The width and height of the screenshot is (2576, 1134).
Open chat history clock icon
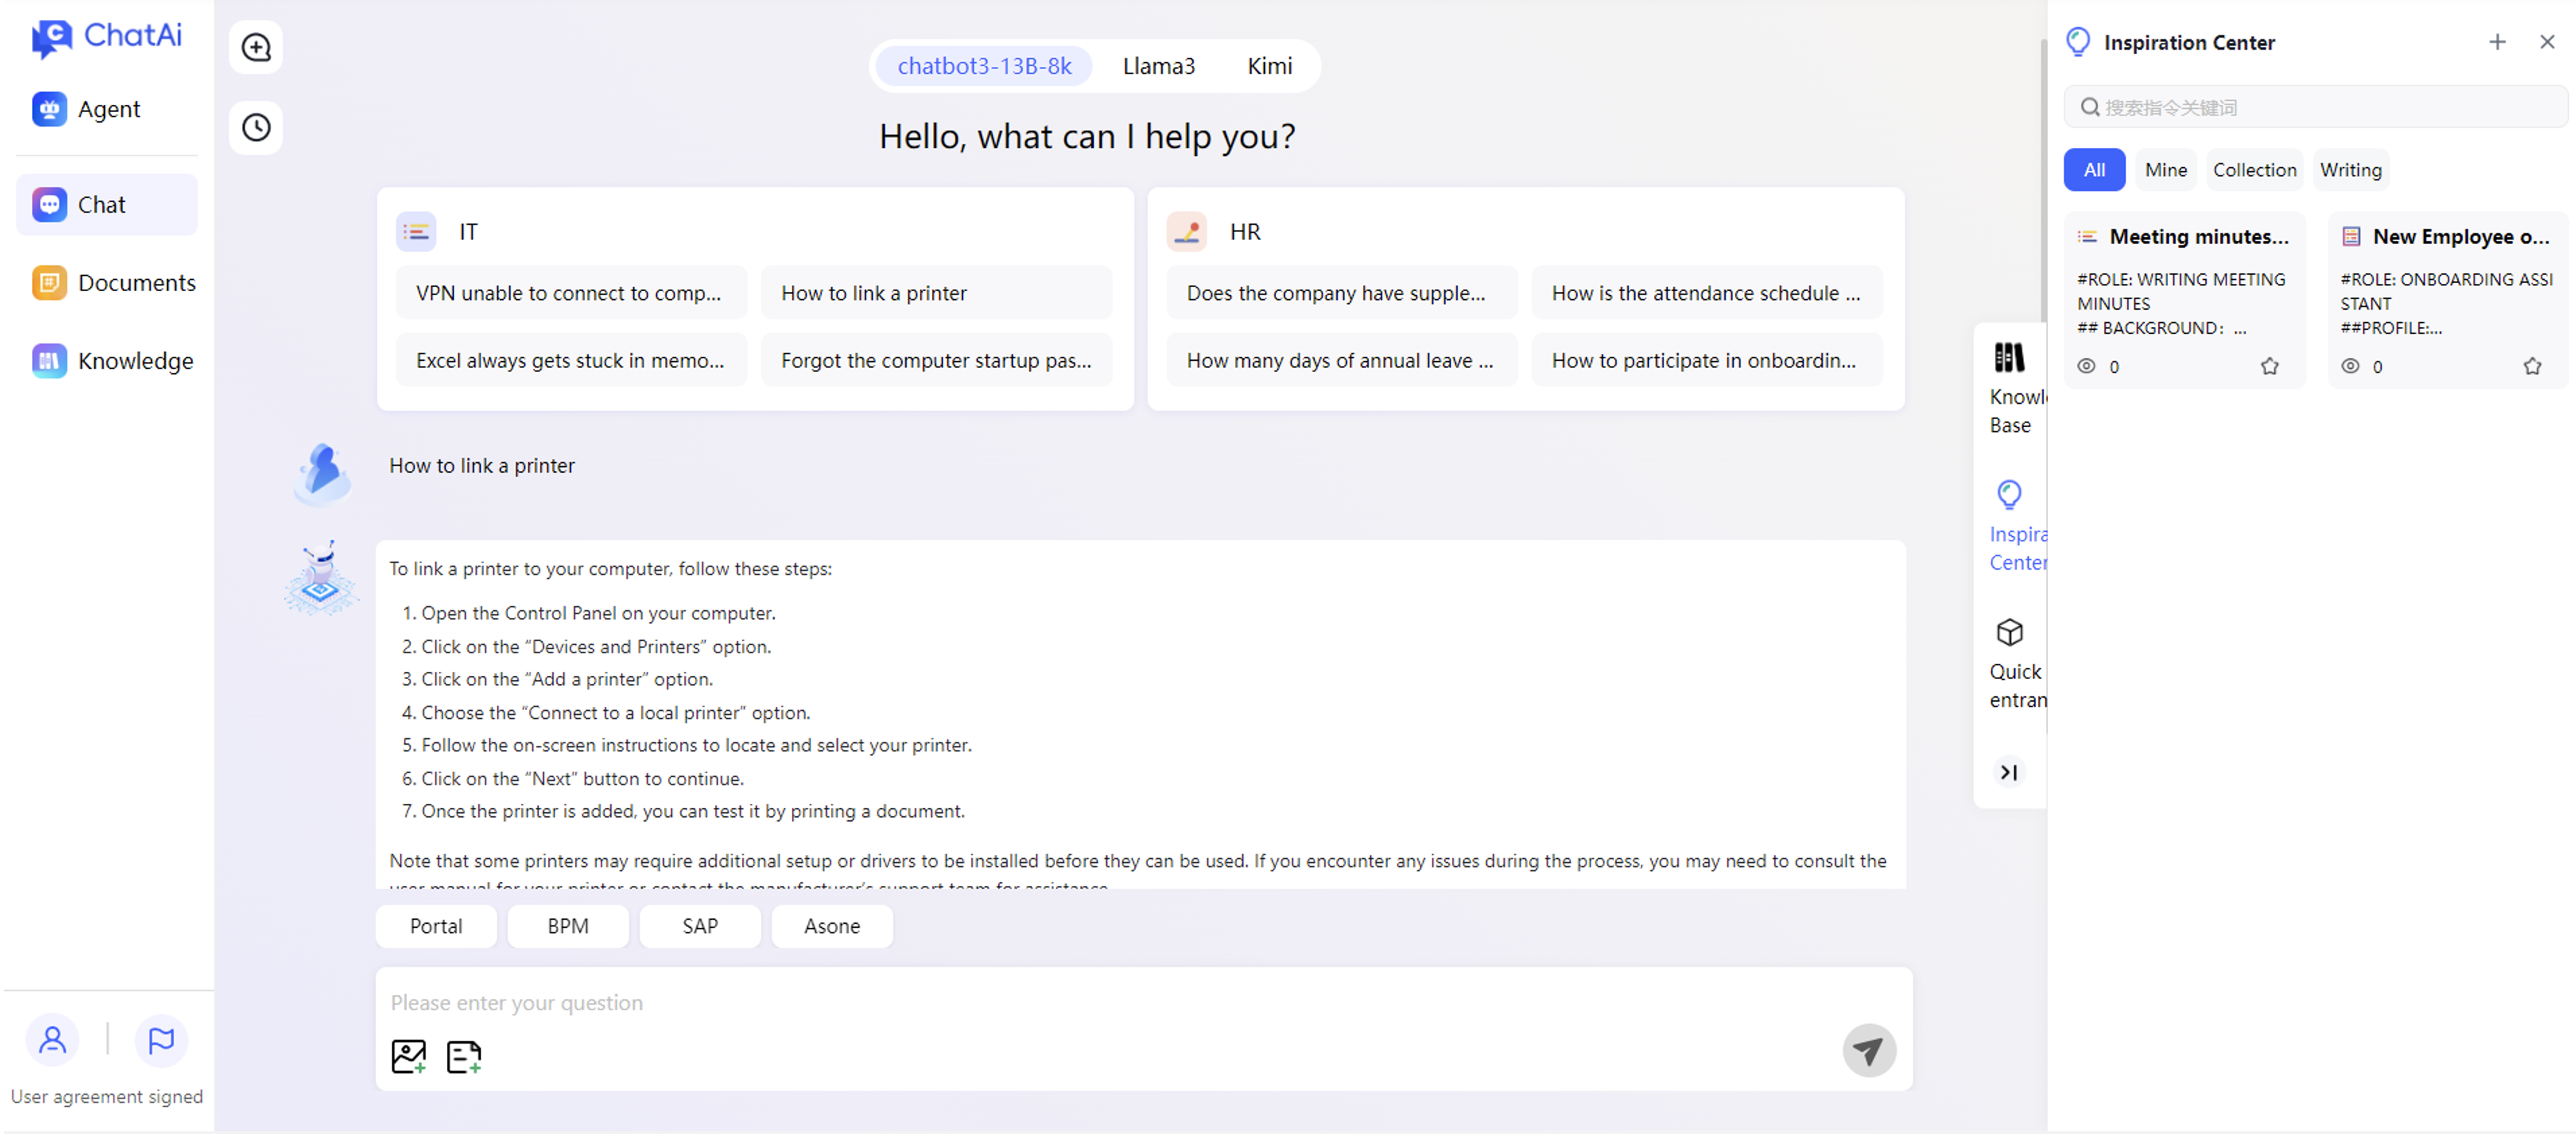pos(256,127)
